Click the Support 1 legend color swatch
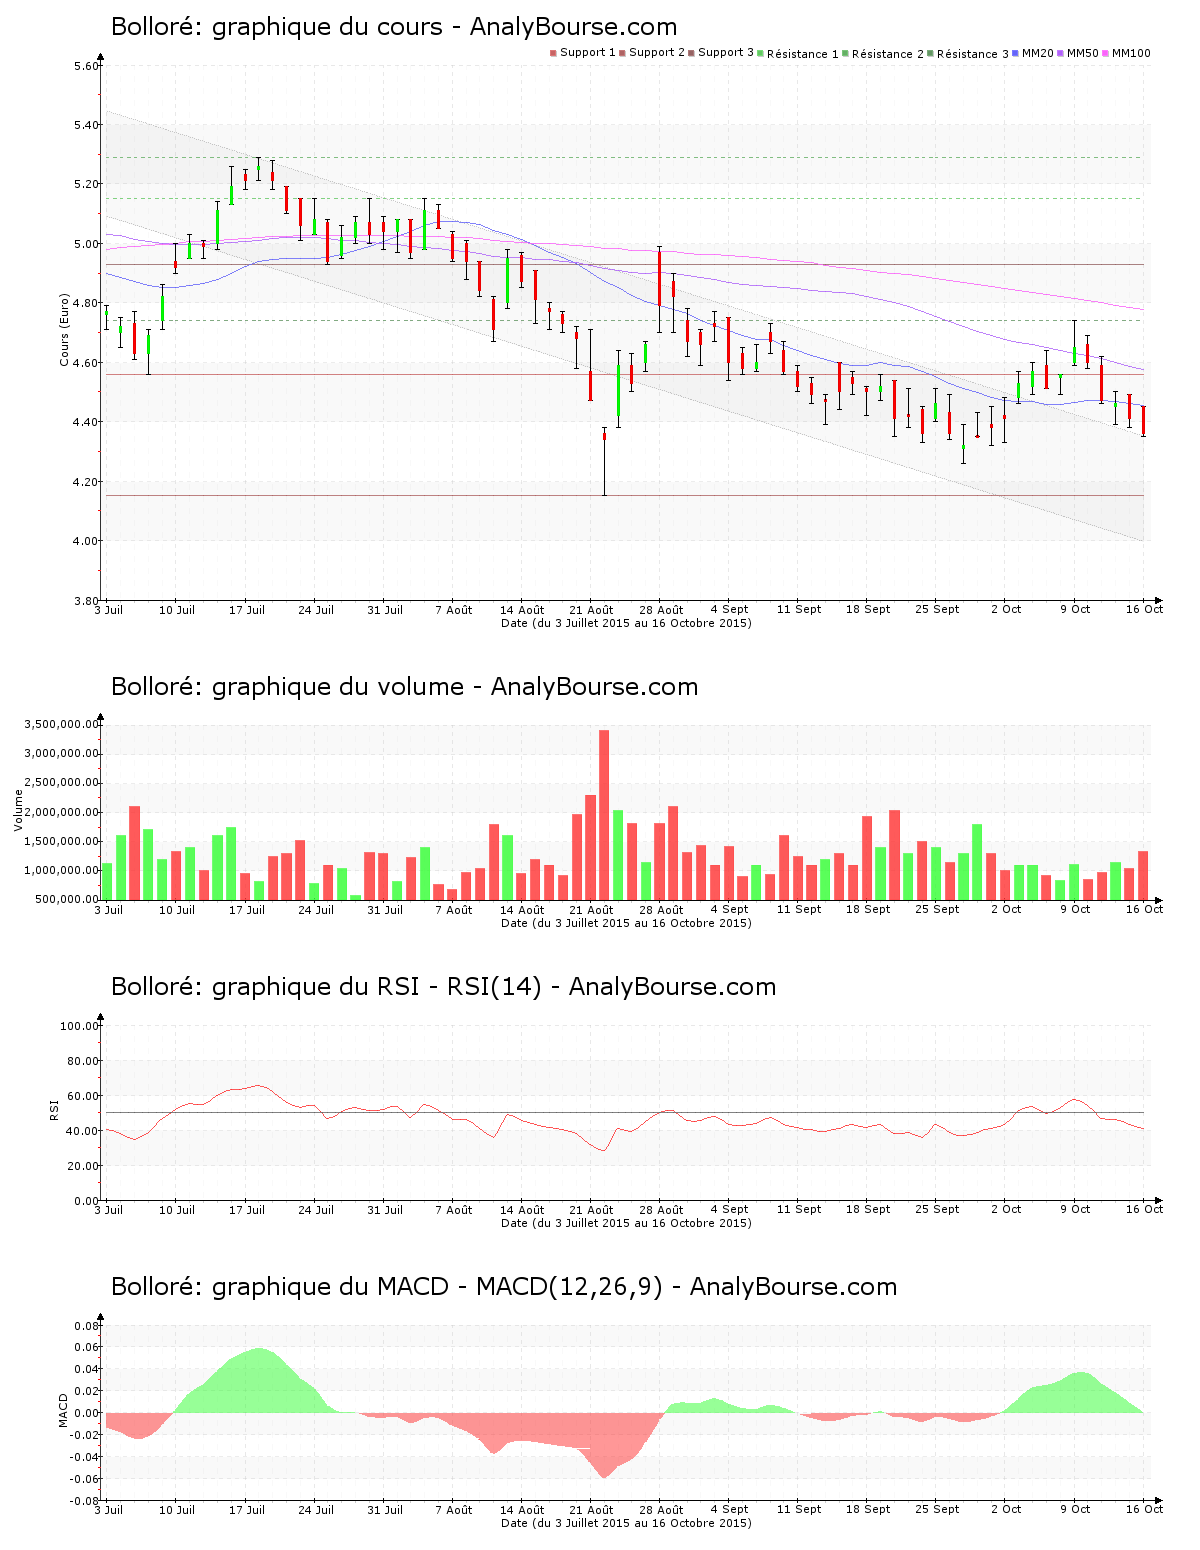 (553, 53)
